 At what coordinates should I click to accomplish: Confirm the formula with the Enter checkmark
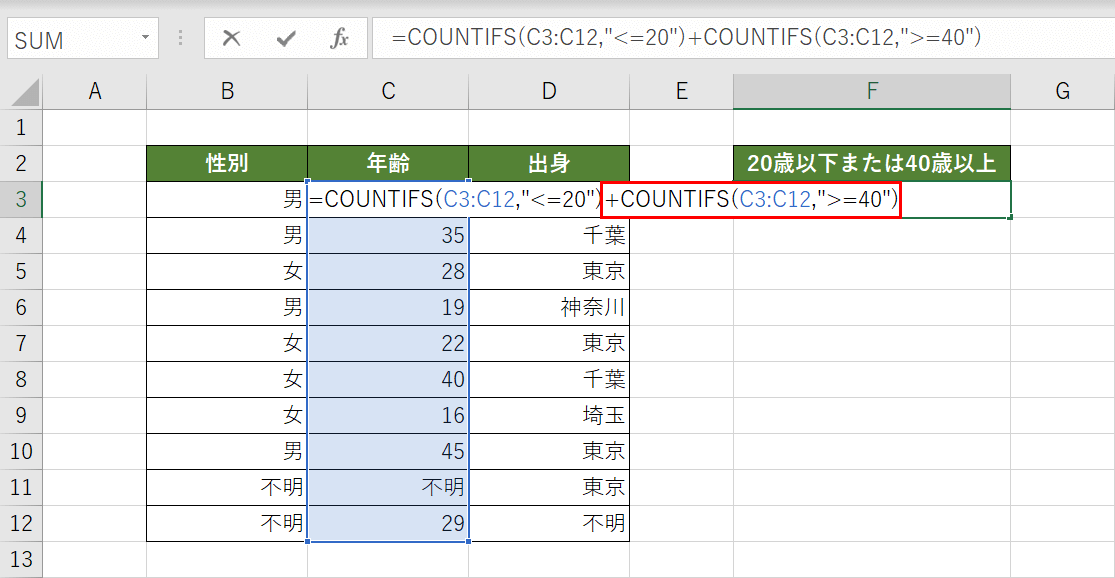(287, 39)
